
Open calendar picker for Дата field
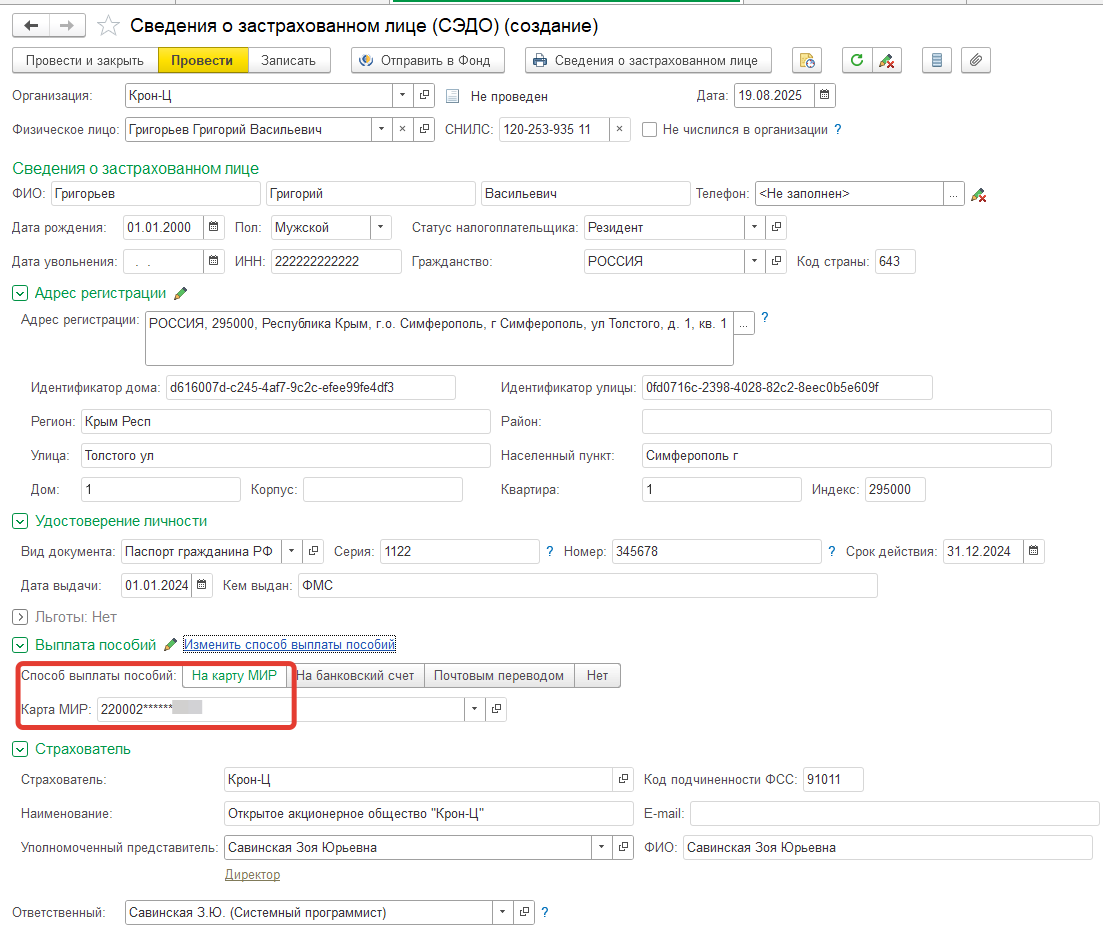[x=824, y=96]
